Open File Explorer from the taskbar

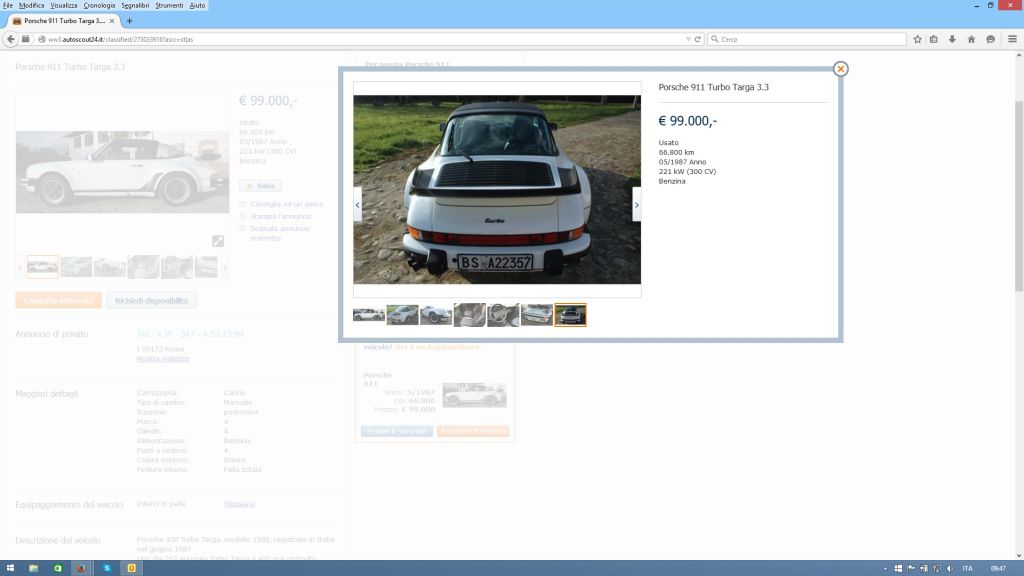coord(33,568)
